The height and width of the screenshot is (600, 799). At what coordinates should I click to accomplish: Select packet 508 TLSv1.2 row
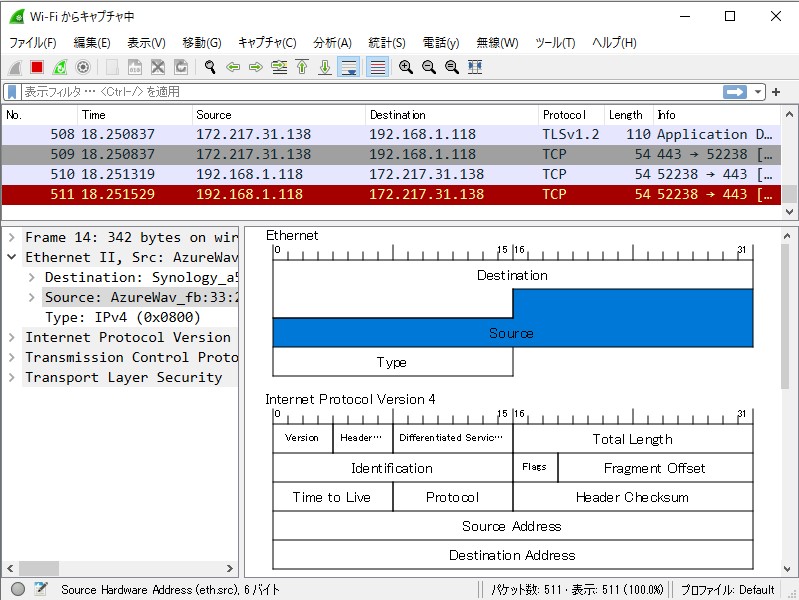(391, 135)
